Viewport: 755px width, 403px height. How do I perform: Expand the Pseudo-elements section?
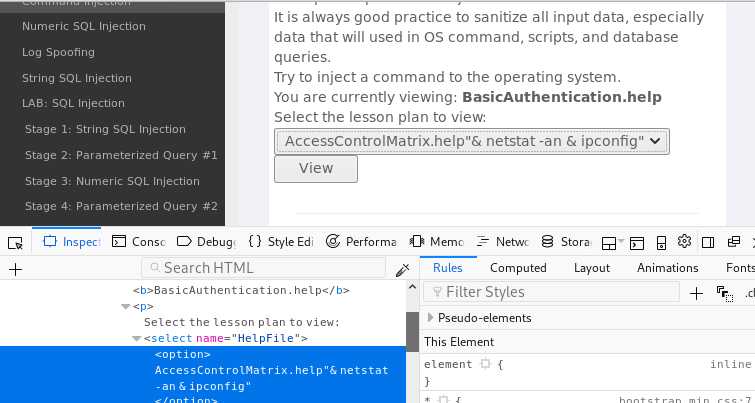pos(430,318)
